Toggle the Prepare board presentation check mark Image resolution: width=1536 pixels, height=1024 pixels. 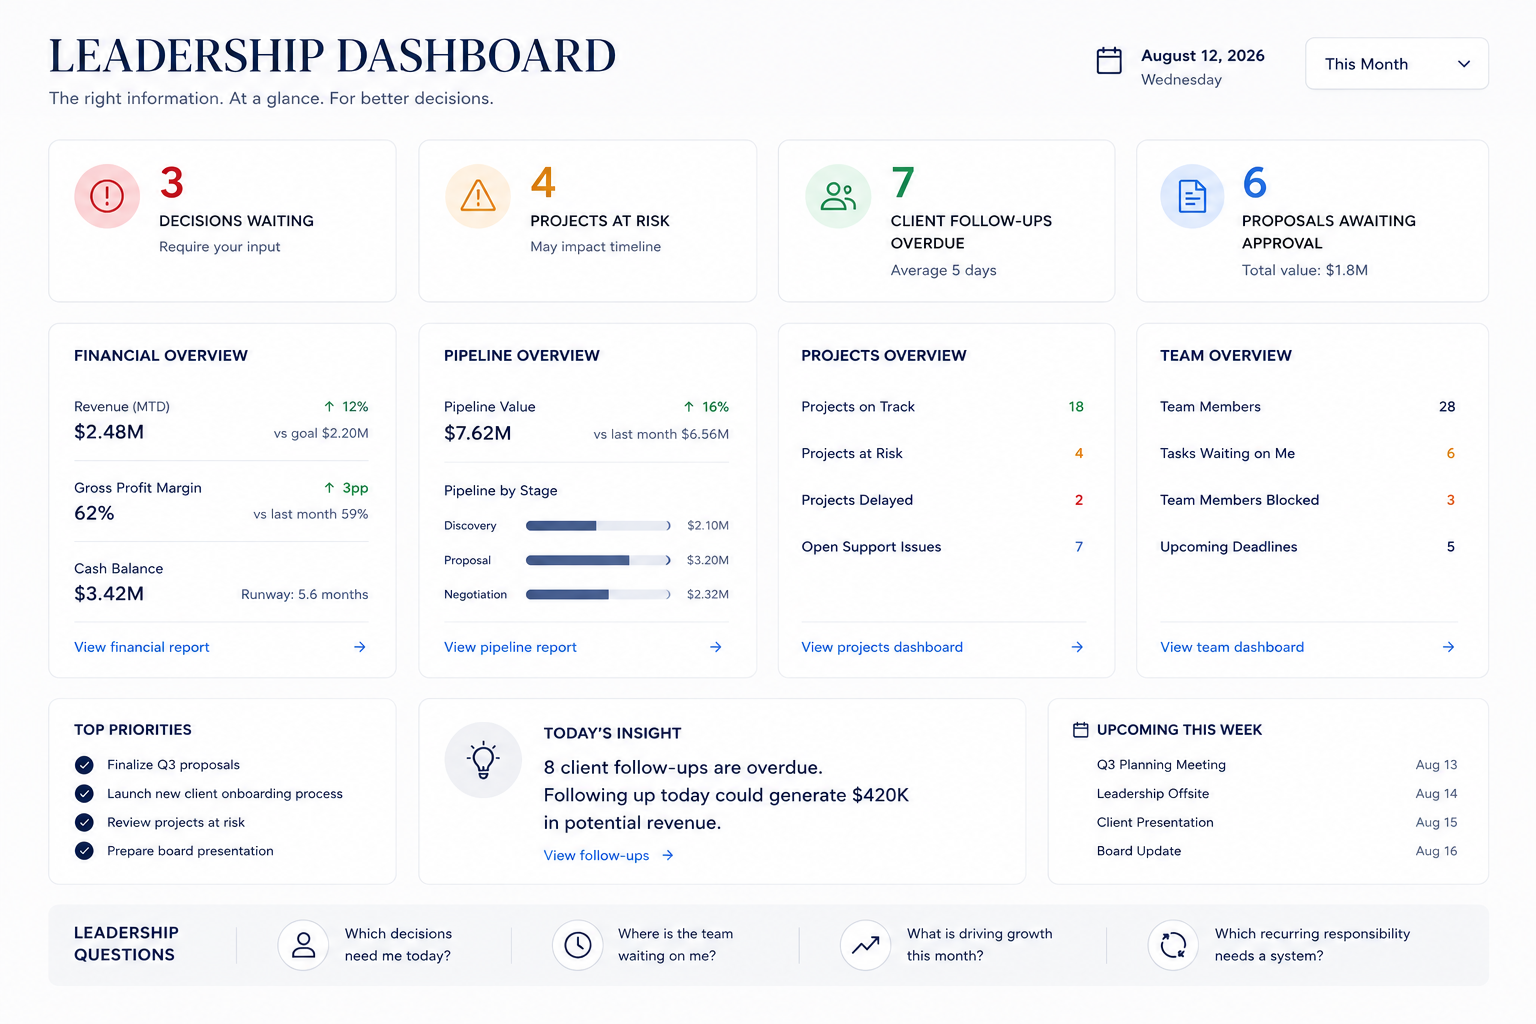[x=84, y=851]
